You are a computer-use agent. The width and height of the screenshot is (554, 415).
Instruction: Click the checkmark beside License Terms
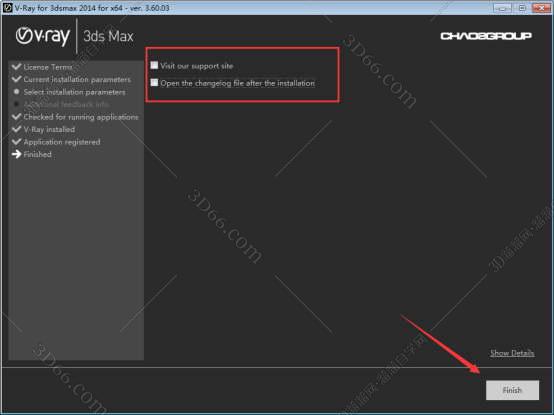(x=16, y=66)
